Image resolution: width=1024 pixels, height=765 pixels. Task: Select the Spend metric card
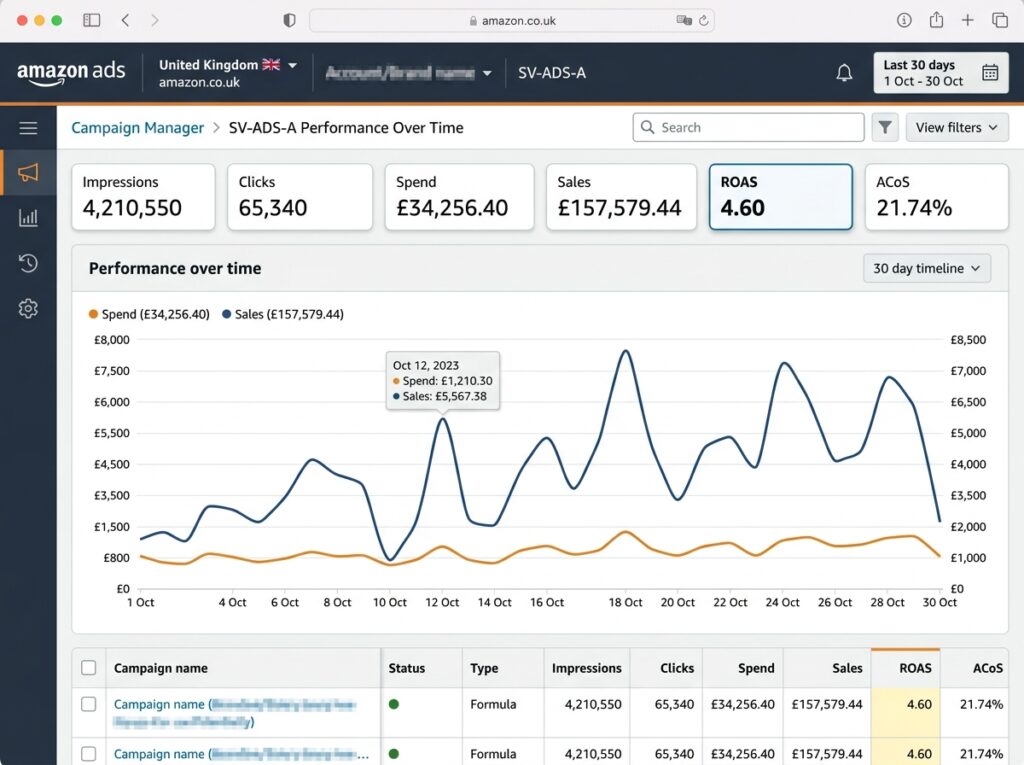pyautogui.click(x=459, y=197)
